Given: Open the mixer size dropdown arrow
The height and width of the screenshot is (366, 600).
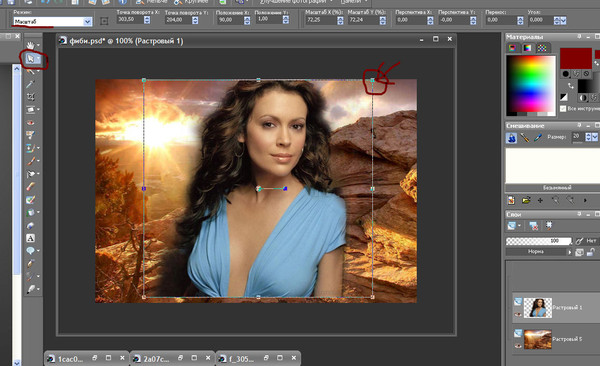Looking at the screenshot, I should 595,137.
